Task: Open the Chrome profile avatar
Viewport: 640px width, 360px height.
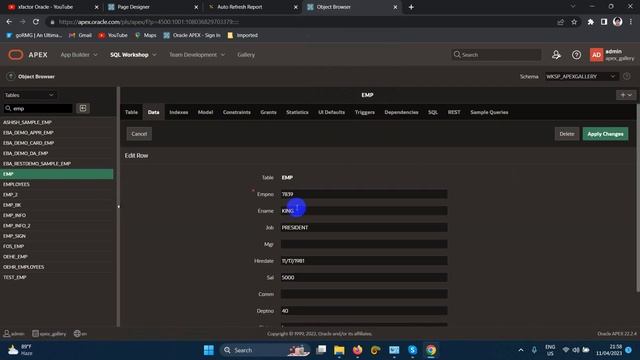Action: pyautogui.click(x=617, y=22)
